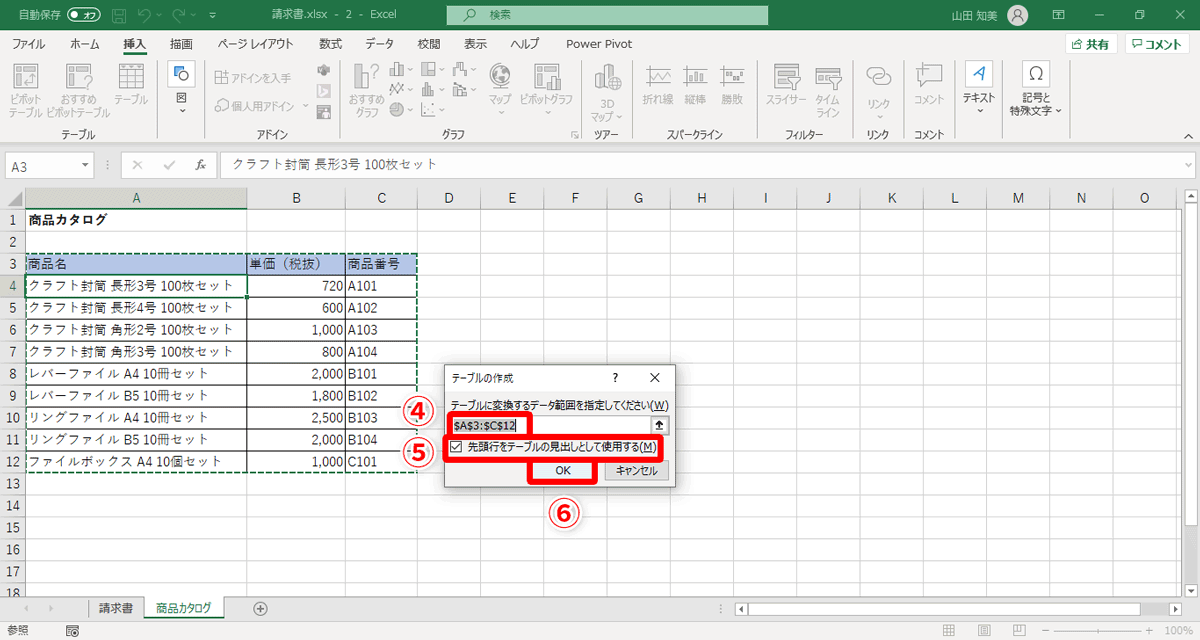Click the user account avatar icon
The image size is (1200, 640).
point(1018,15)
